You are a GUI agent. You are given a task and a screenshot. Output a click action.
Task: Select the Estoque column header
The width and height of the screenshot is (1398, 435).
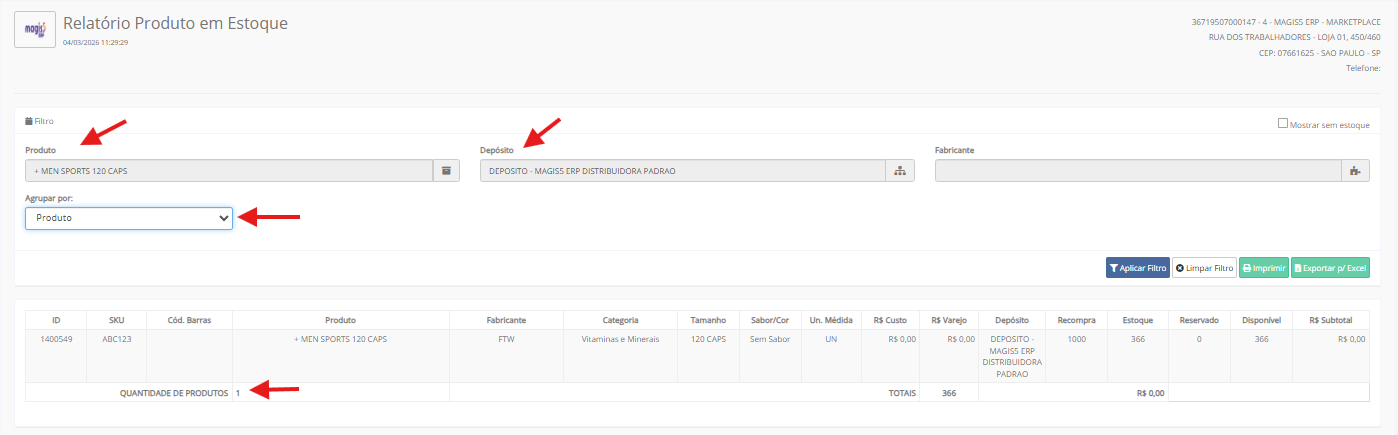(1137, 320)
